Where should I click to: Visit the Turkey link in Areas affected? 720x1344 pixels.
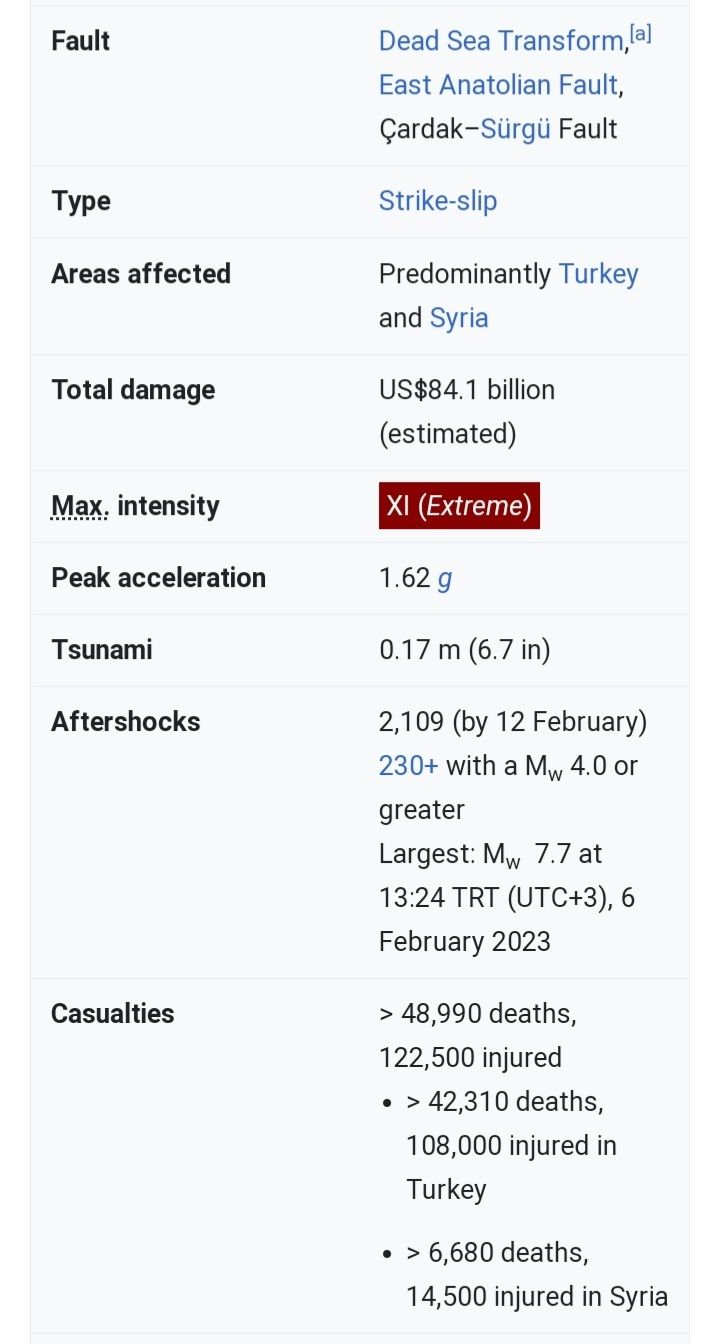598,274
